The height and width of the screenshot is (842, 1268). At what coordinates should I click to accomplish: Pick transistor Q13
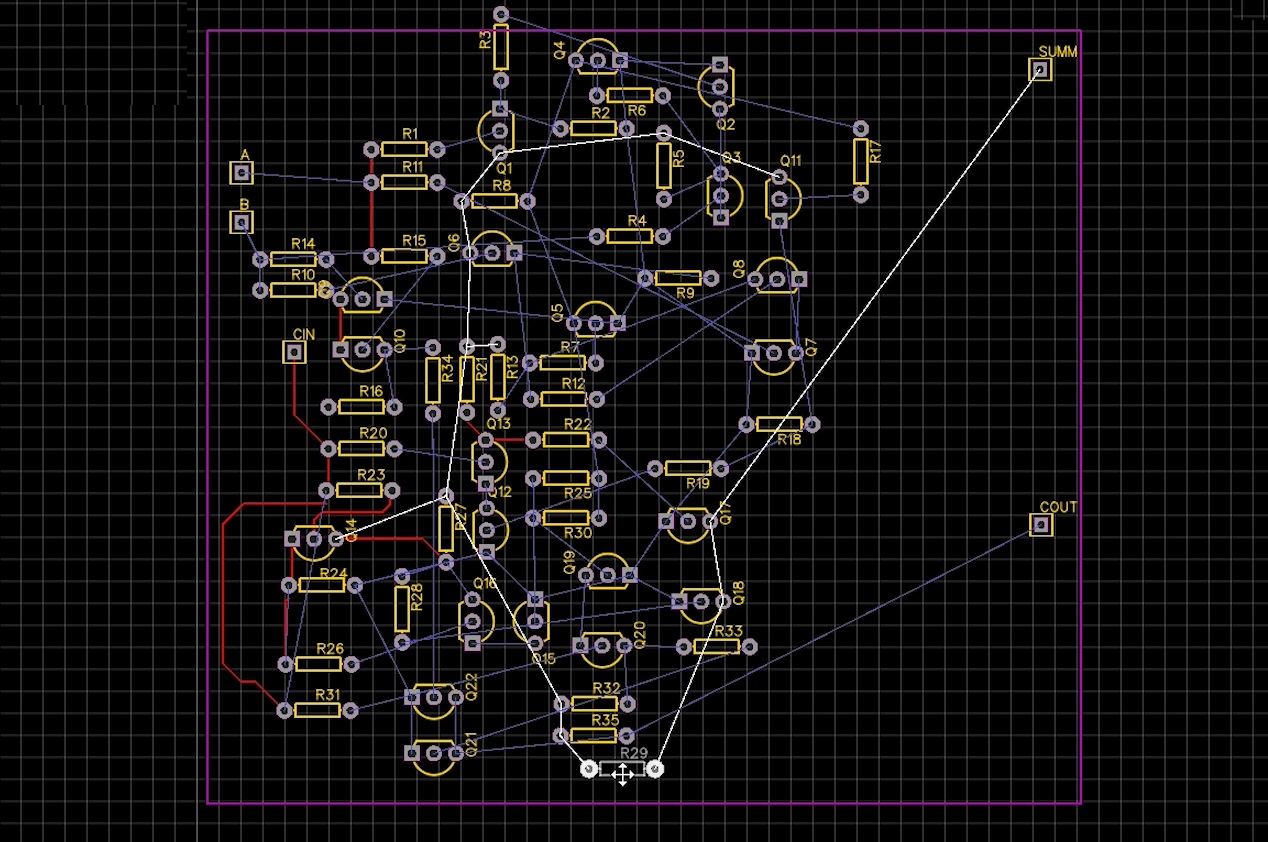tap(489, 462)
